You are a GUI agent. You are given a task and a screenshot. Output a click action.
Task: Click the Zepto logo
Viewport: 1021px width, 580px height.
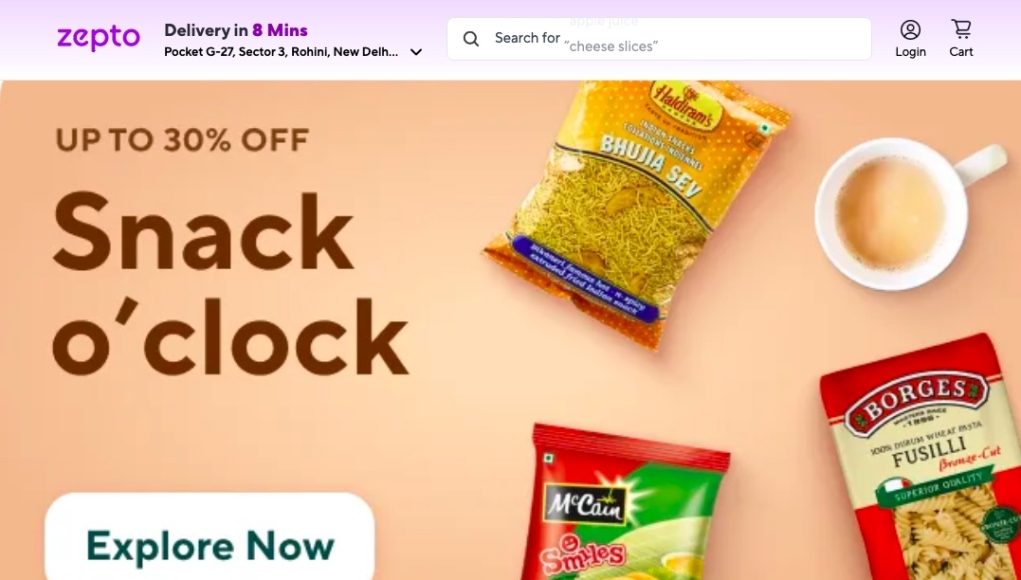(x=98, y=38)
